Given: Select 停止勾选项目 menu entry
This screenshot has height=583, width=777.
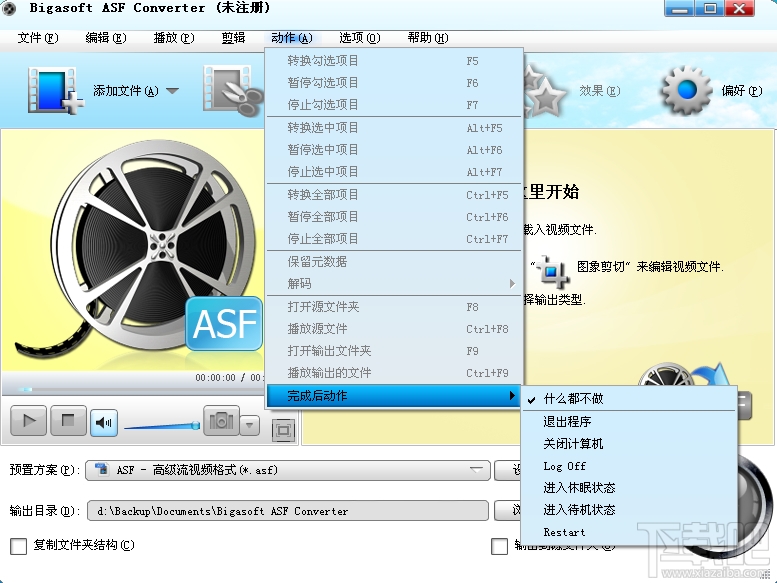Looking at the screenshot, I should 394,105.
